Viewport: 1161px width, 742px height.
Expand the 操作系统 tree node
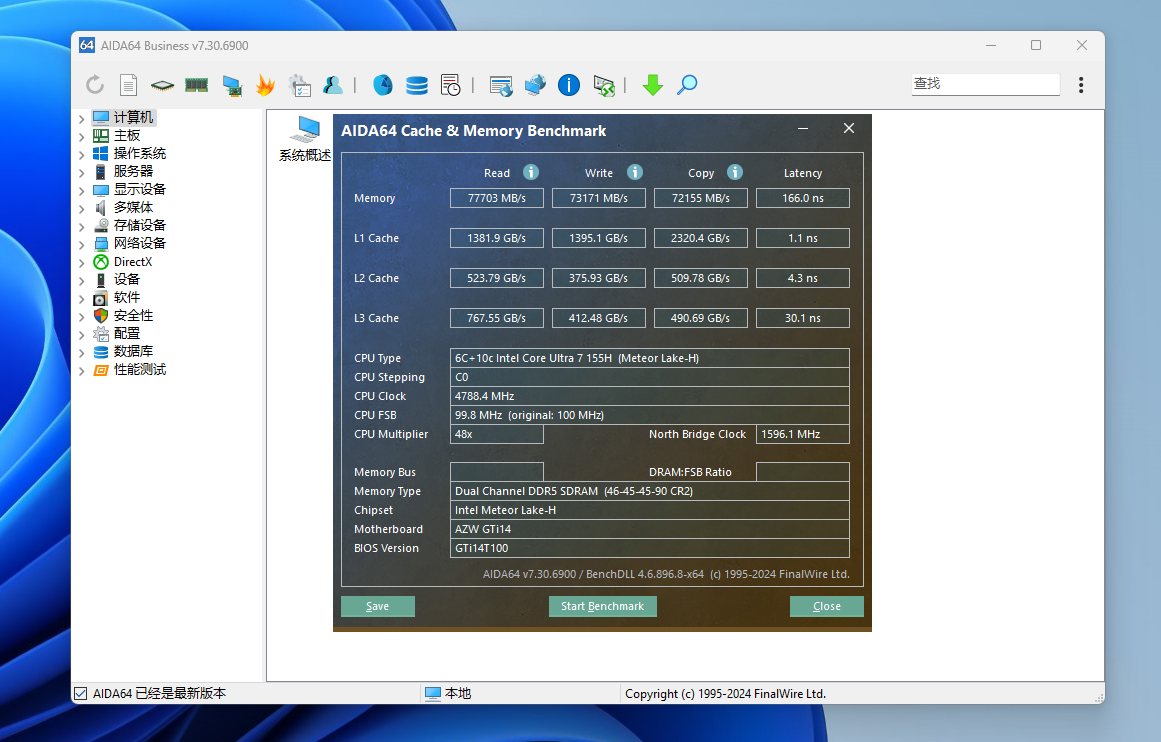point(81,154)
